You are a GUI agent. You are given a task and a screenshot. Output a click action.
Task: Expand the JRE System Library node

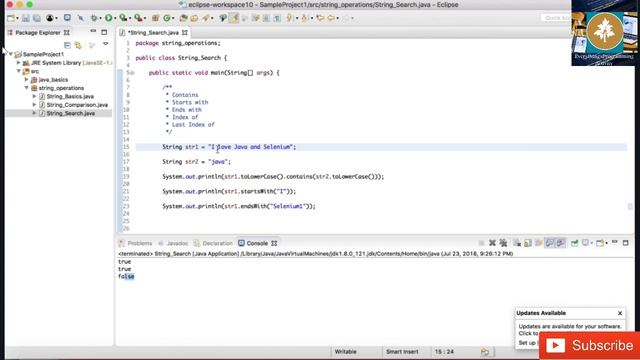[19, 63]
